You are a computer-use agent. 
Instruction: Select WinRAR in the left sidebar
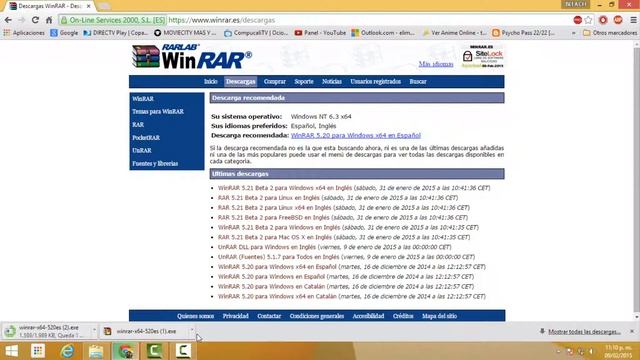coord(143,99)
